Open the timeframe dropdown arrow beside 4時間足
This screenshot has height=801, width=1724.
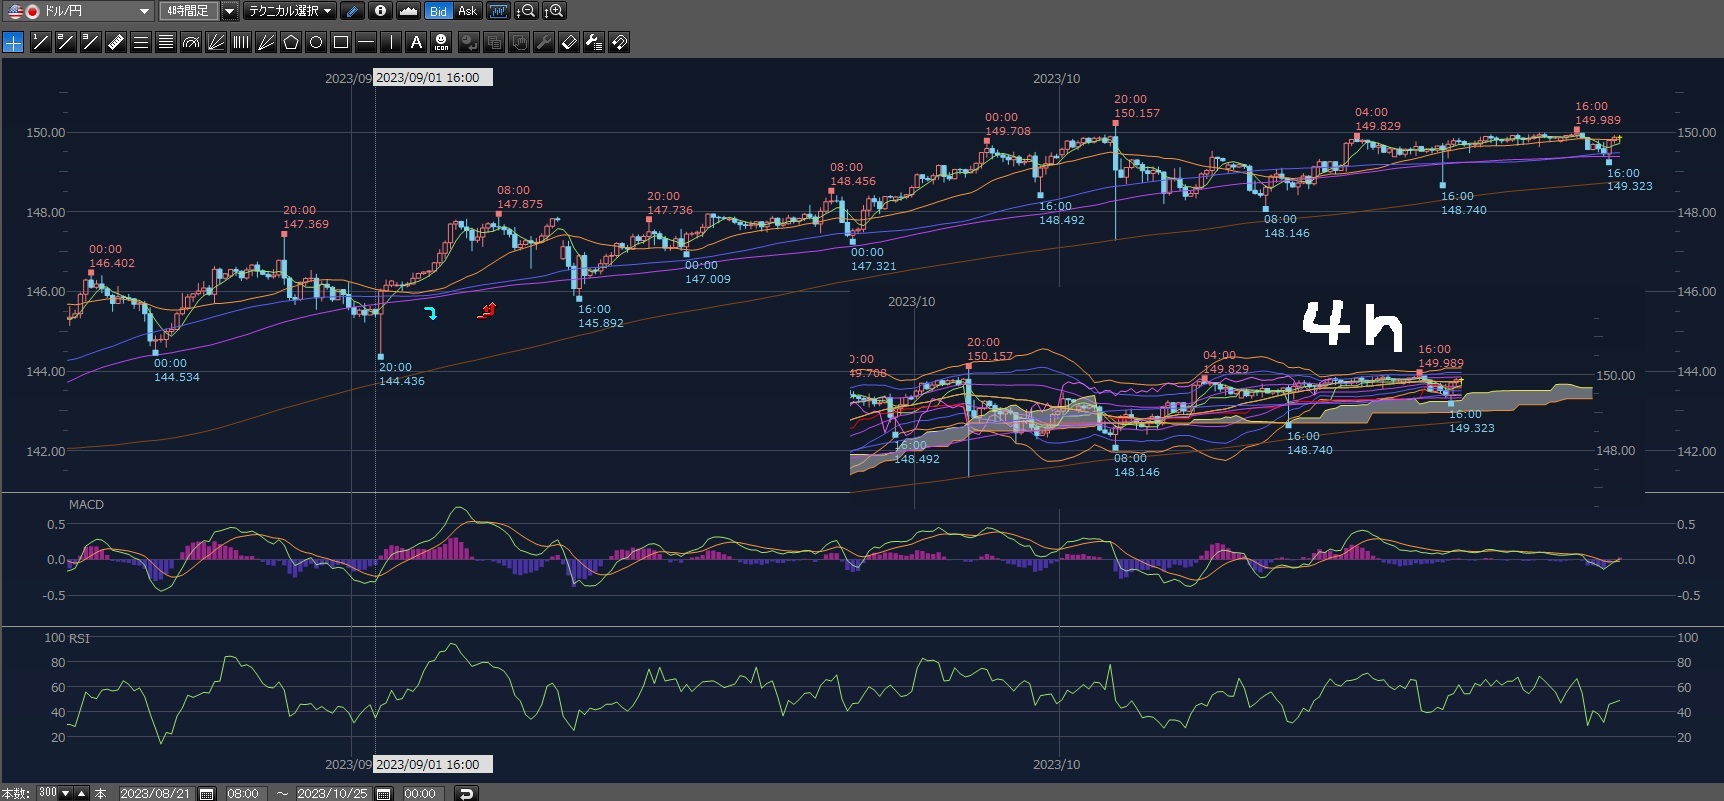point(229,11)
